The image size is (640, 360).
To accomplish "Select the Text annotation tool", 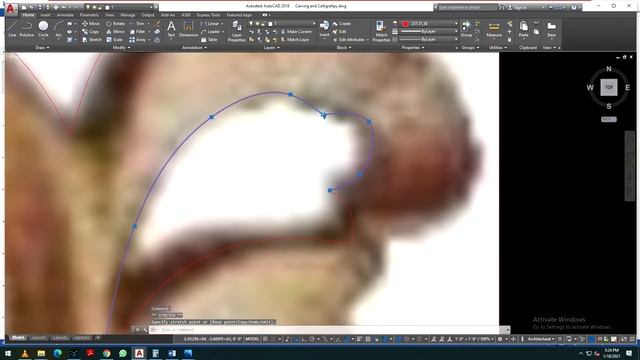I will click(171, 29).
